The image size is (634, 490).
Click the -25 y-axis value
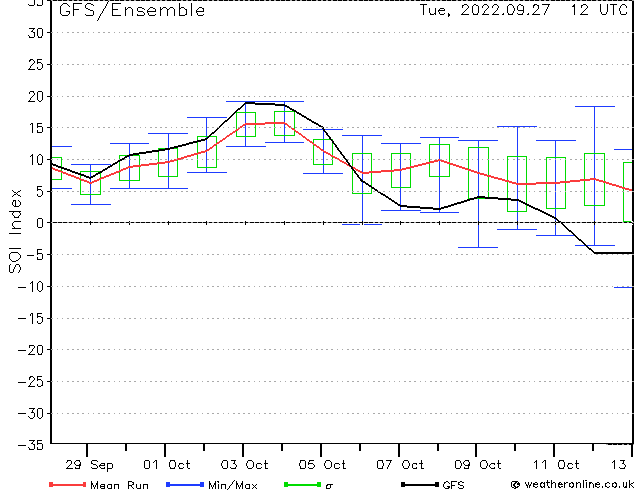point(31,382)
